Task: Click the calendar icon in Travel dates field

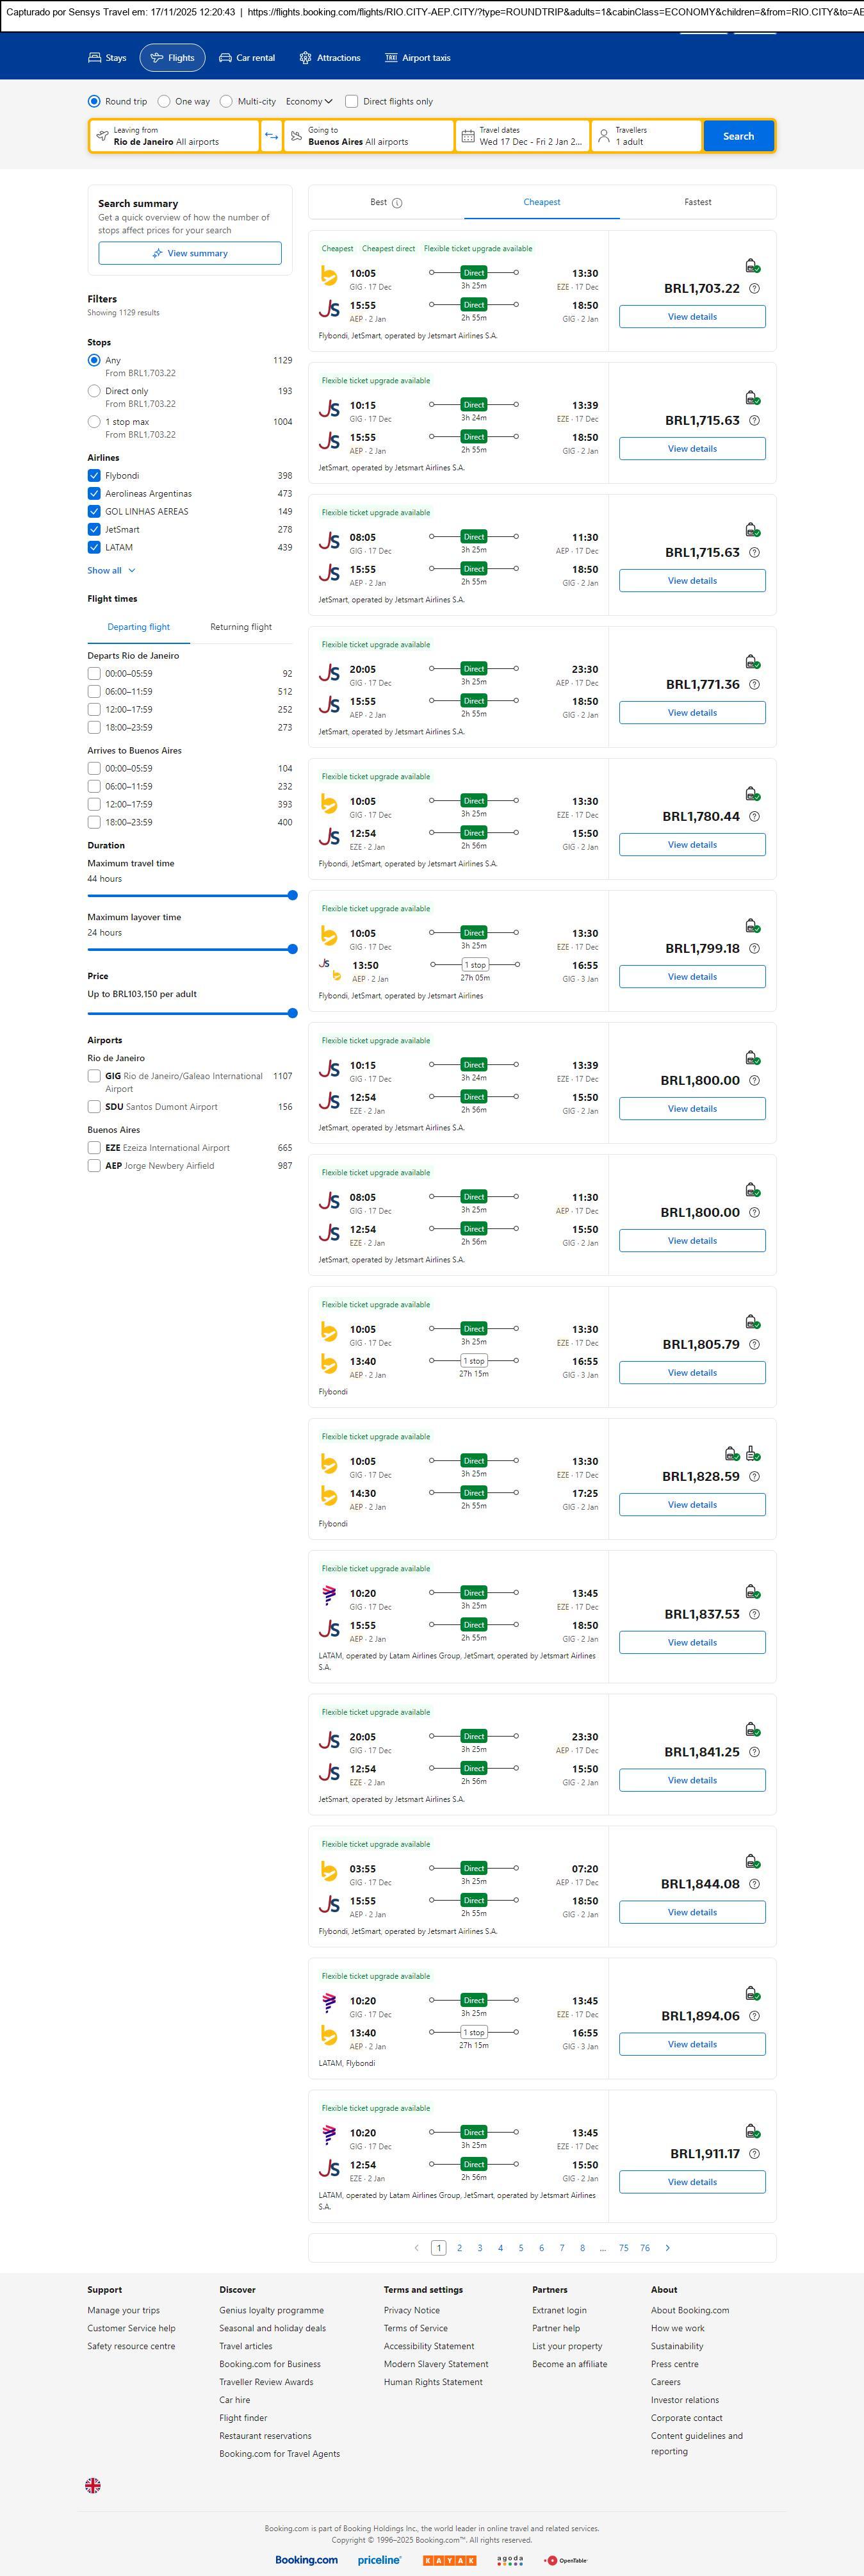Action: (468, 136)
